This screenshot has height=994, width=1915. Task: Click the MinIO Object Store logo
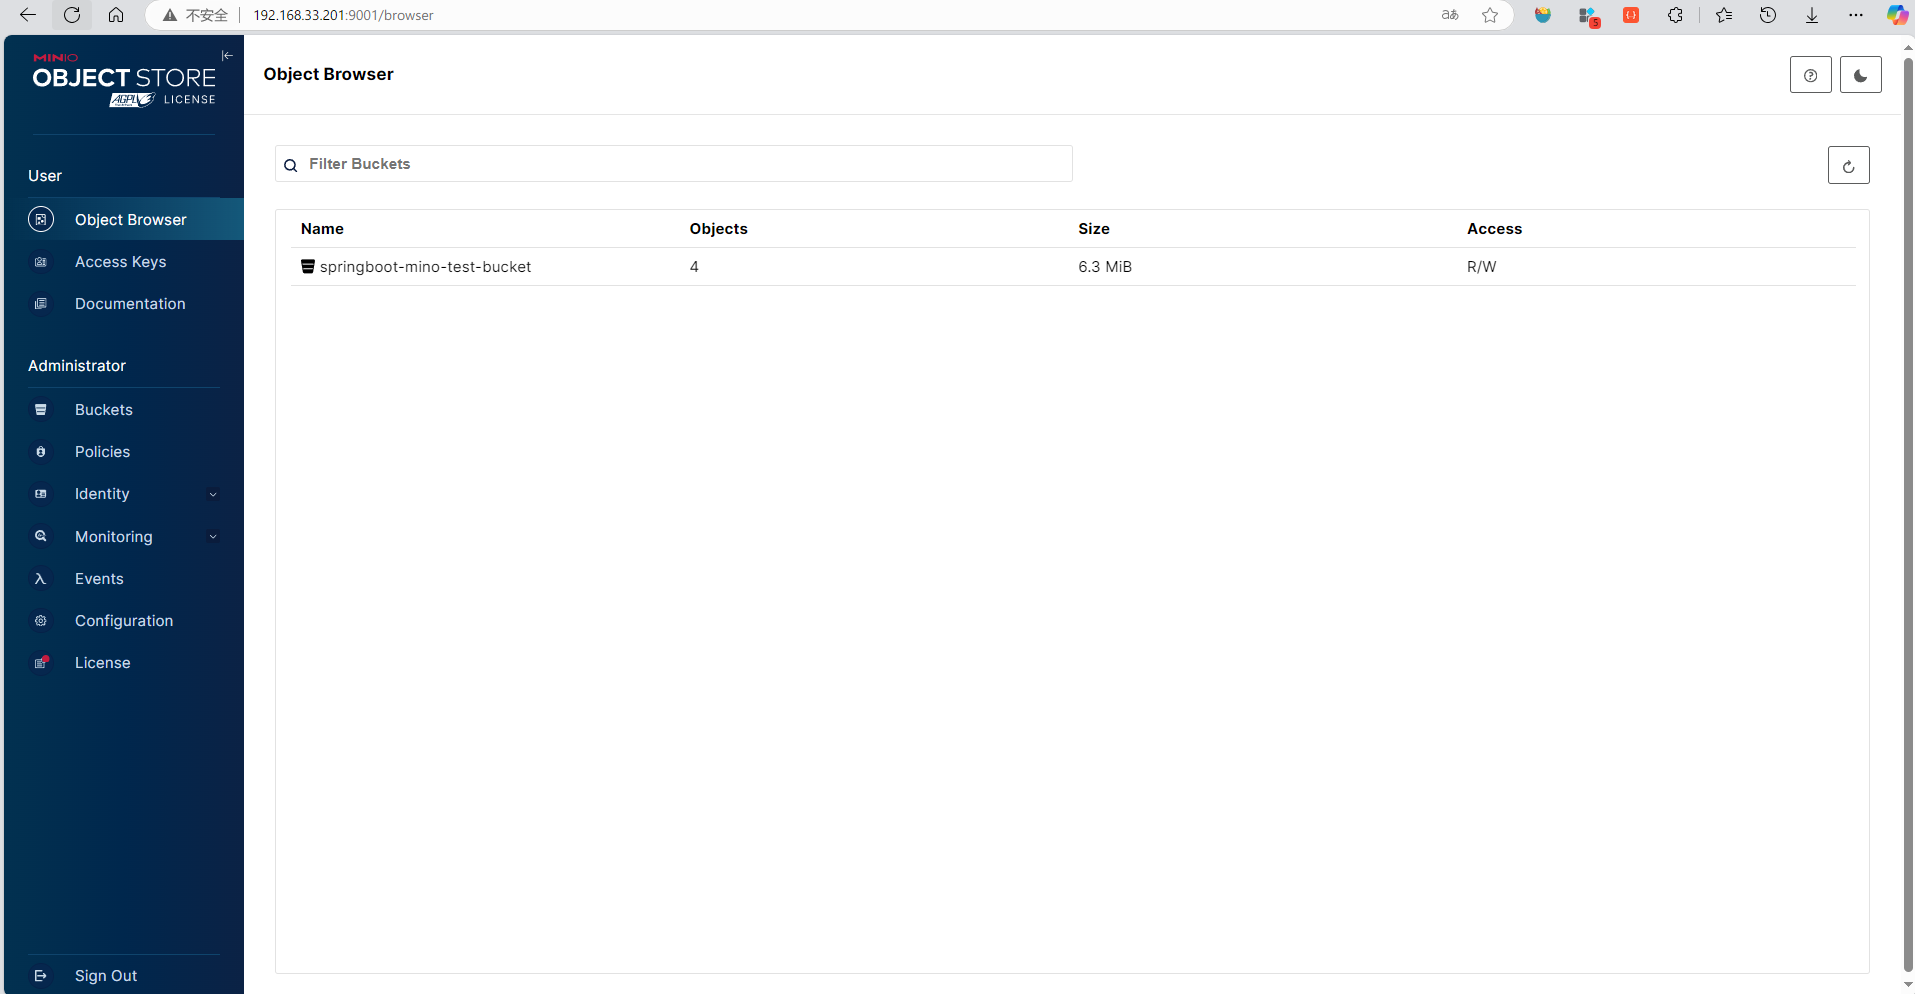coord(124,80)
